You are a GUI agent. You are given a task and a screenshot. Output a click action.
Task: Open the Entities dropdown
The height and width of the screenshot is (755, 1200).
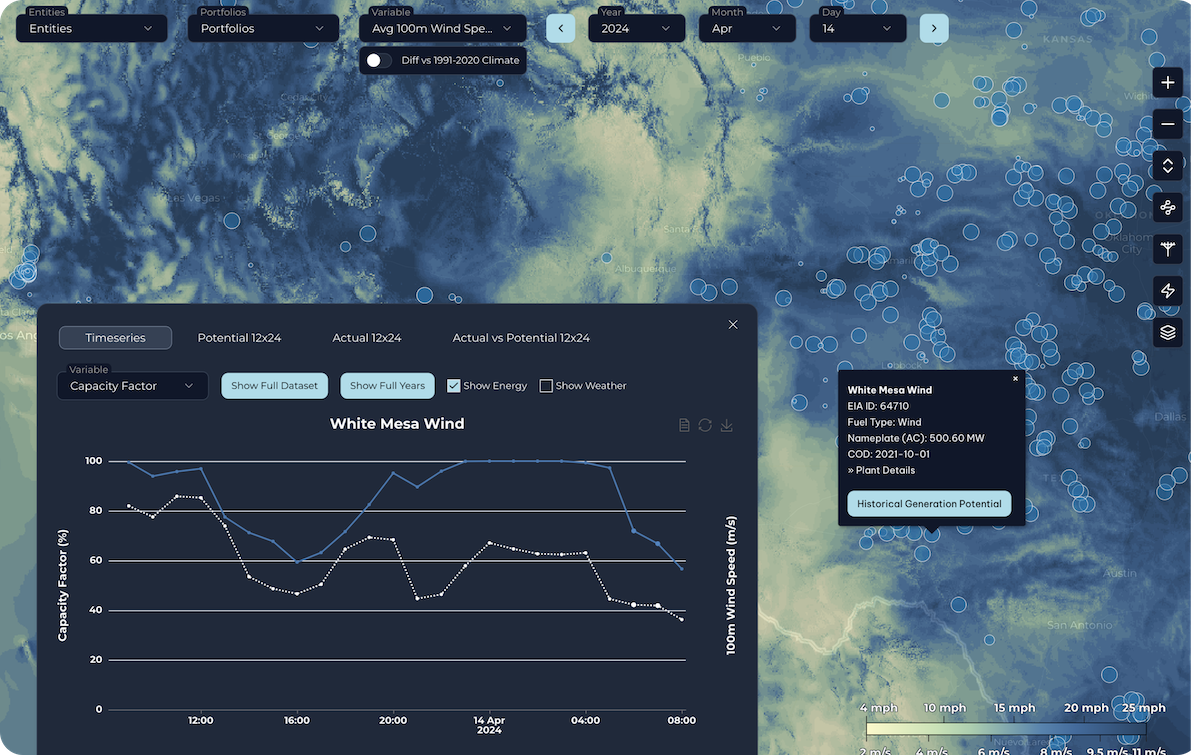tap(91, 28)
